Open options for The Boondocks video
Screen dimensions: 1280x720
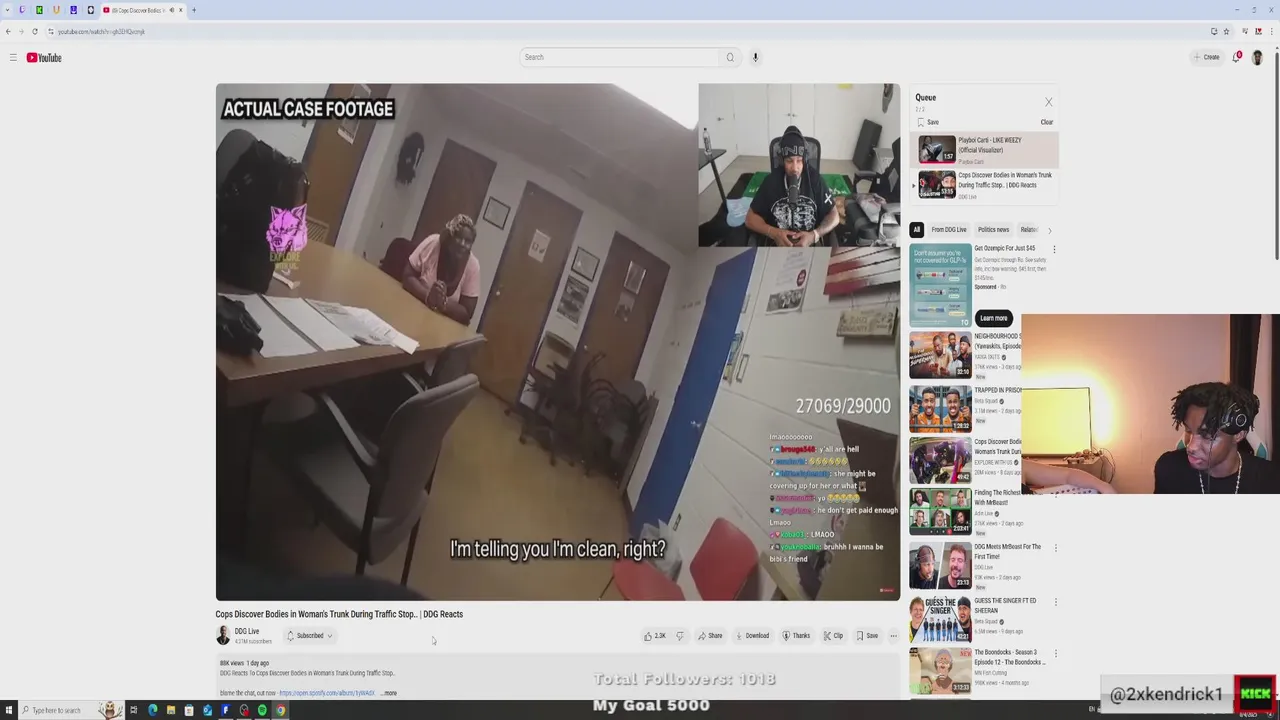pos(1055,656)
